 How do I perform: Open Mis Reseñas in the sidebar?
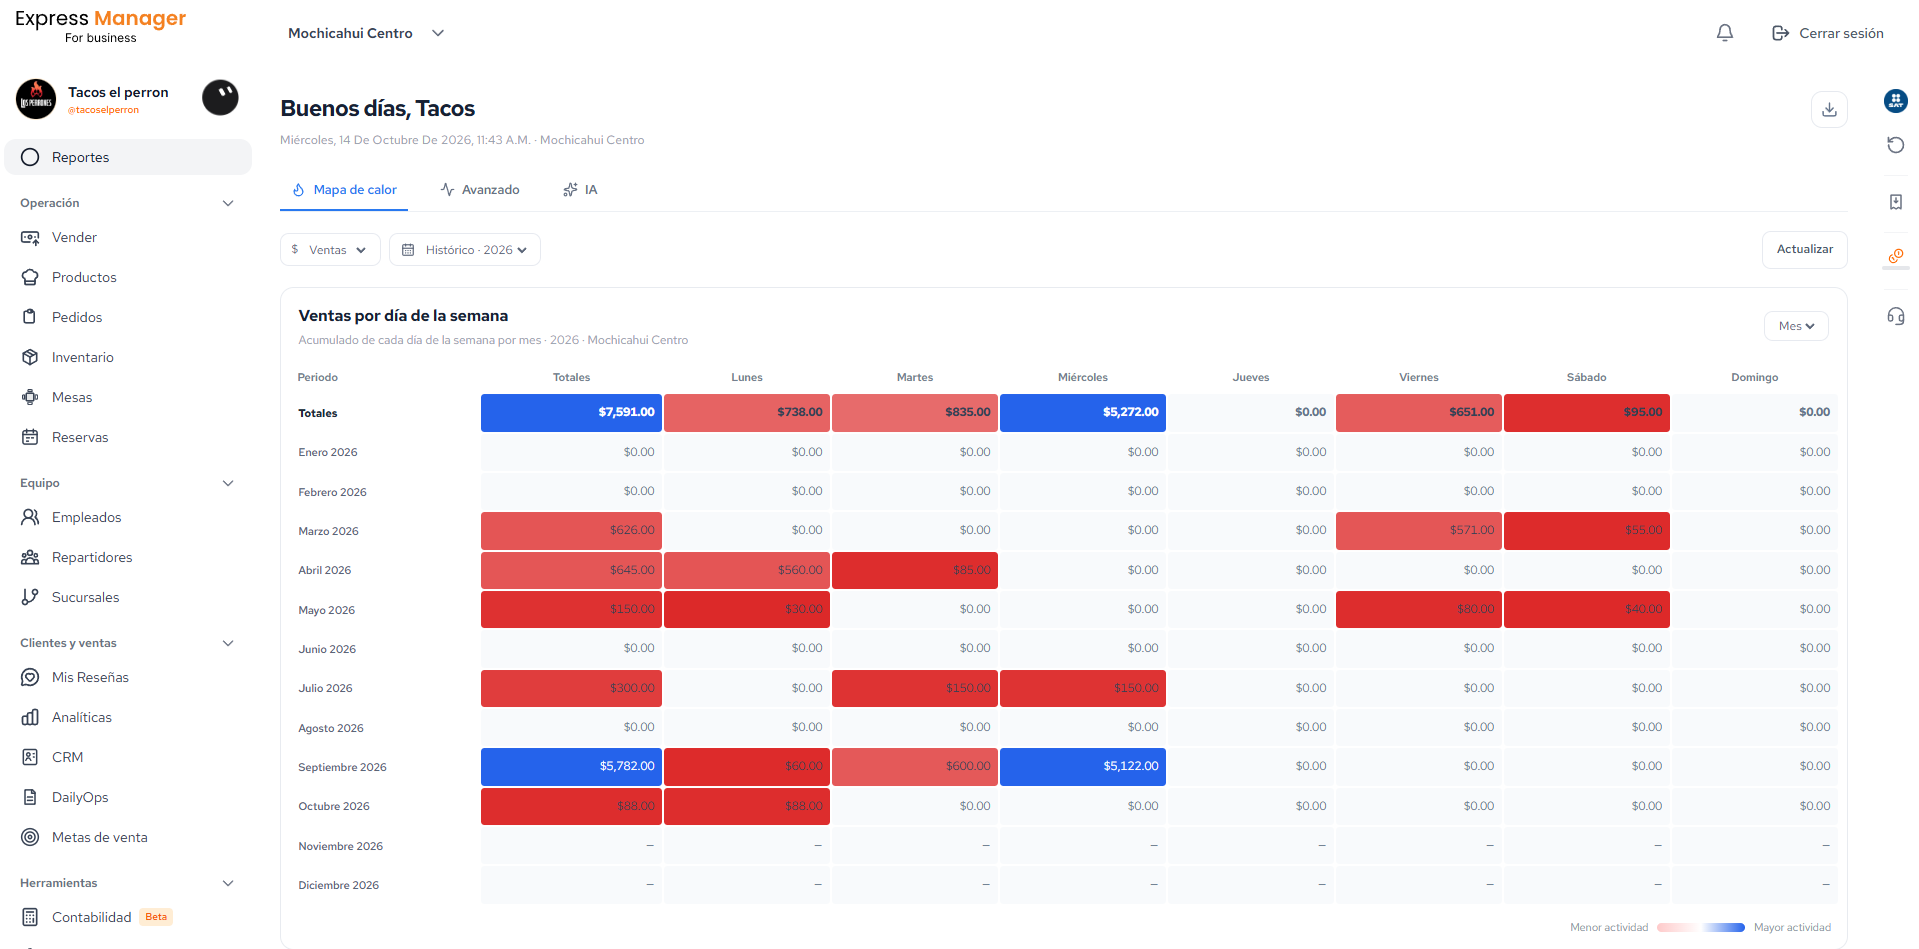[x=128, y=677]
